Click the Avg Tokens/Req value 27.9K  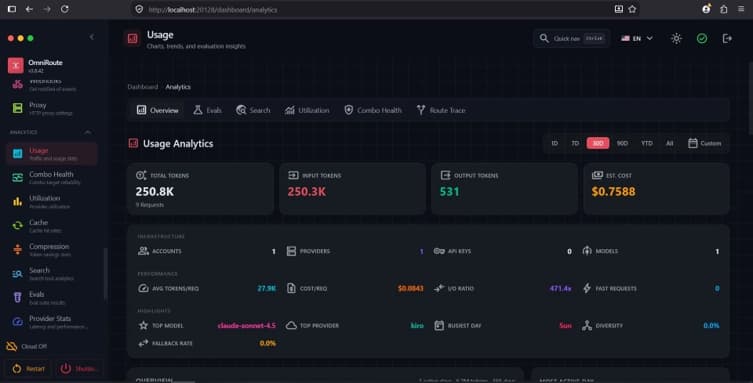click(267, 288)
